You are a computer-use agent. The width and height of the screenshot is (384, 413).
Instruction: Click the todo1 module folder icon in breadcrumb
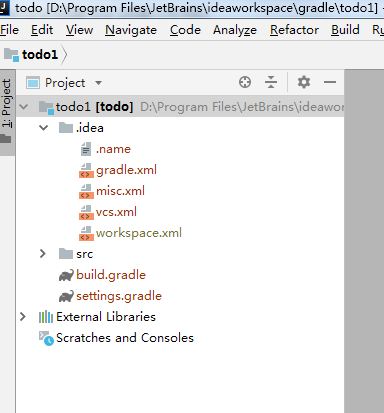point(11,55)
